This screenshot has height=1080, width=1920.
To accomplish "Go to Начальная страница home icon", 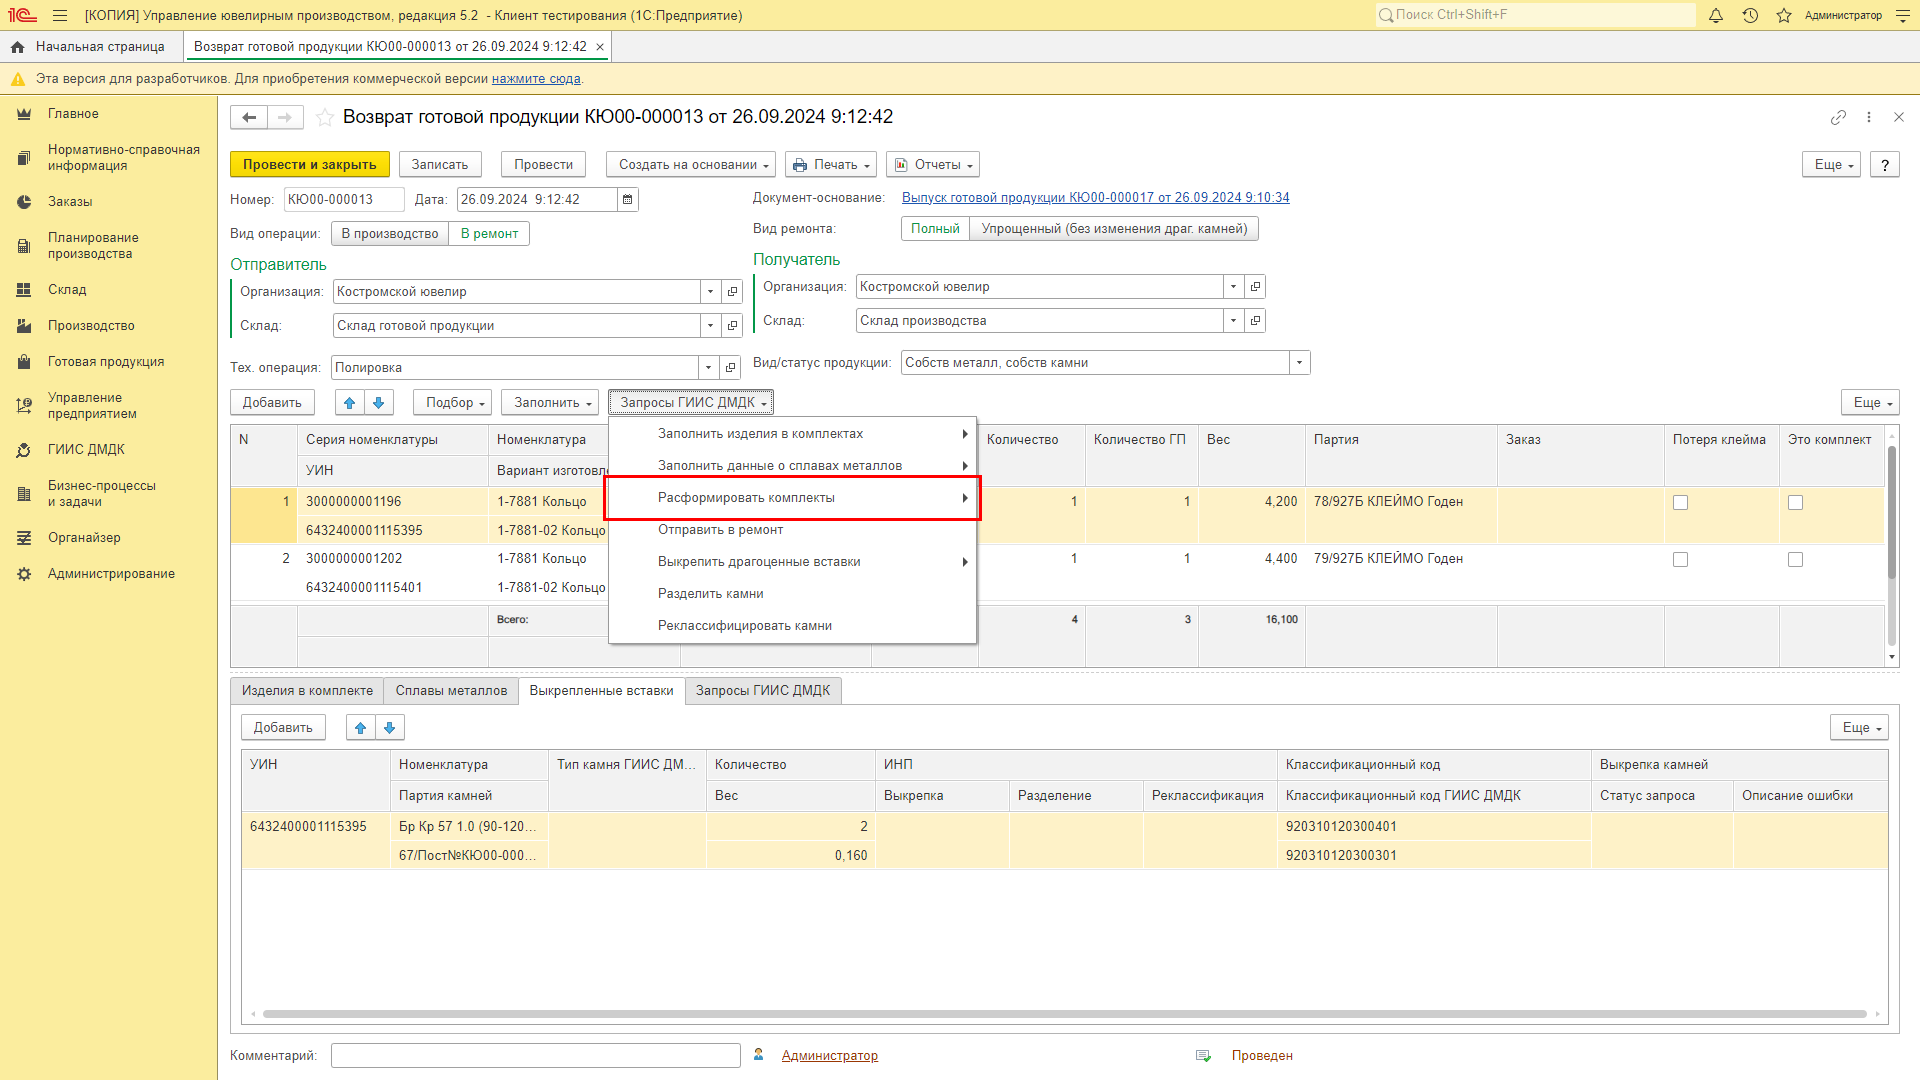I will coord(17,47).
